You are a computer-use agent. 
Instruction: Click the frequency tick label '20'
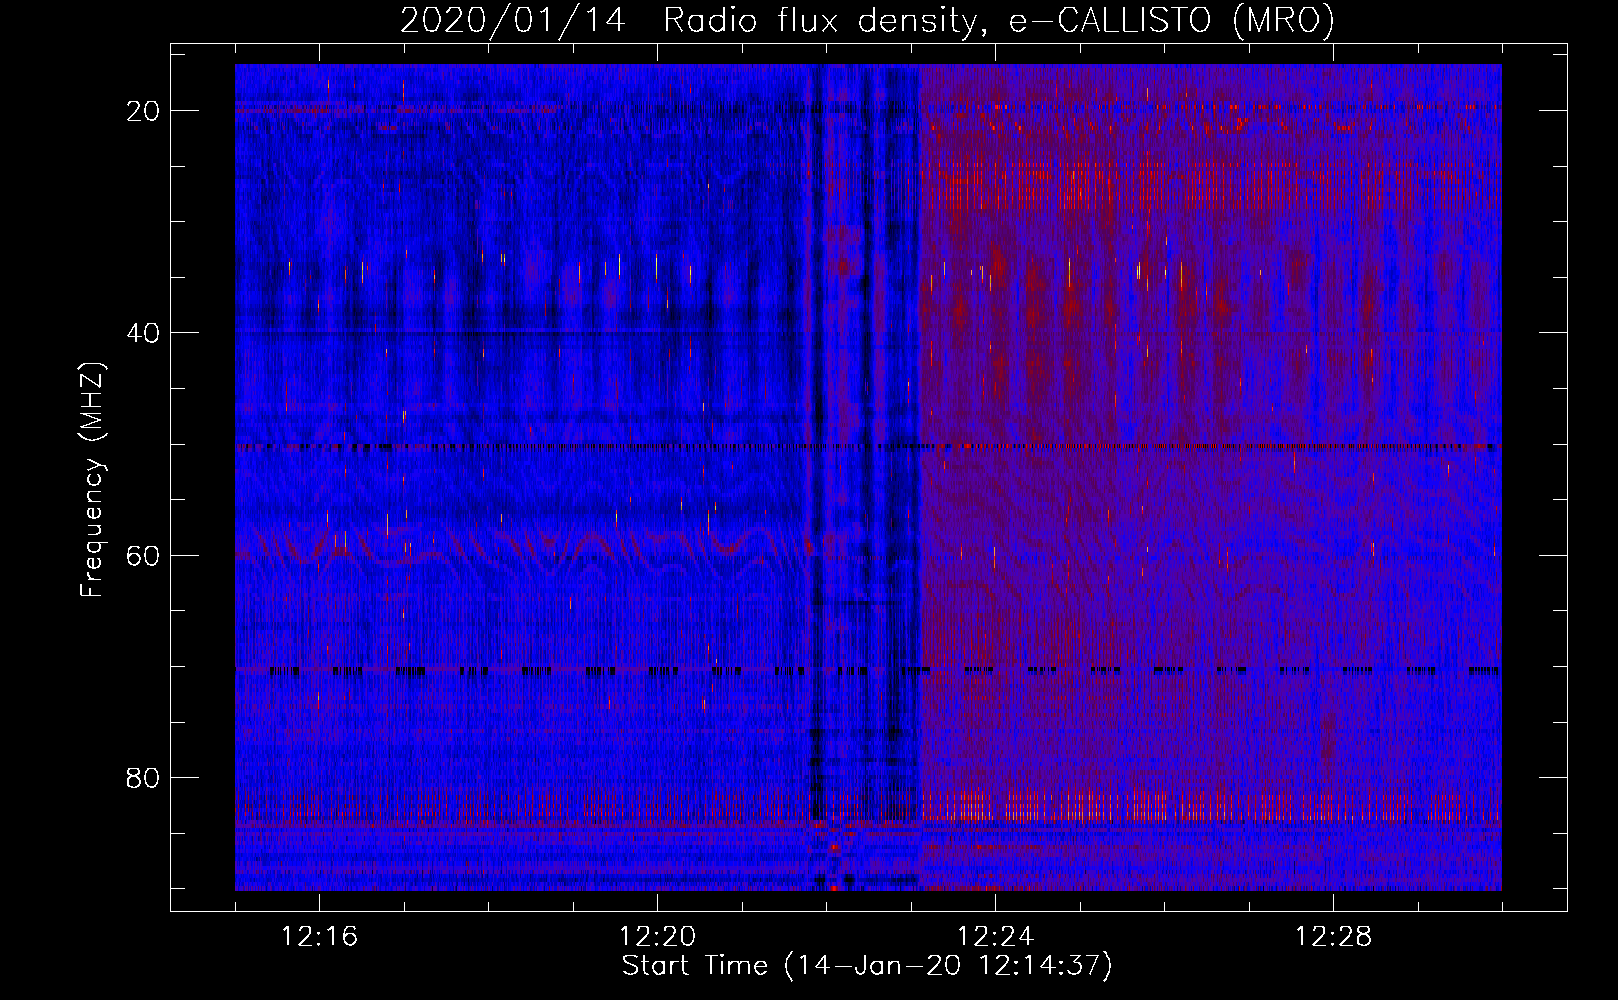tap(144, 111)
